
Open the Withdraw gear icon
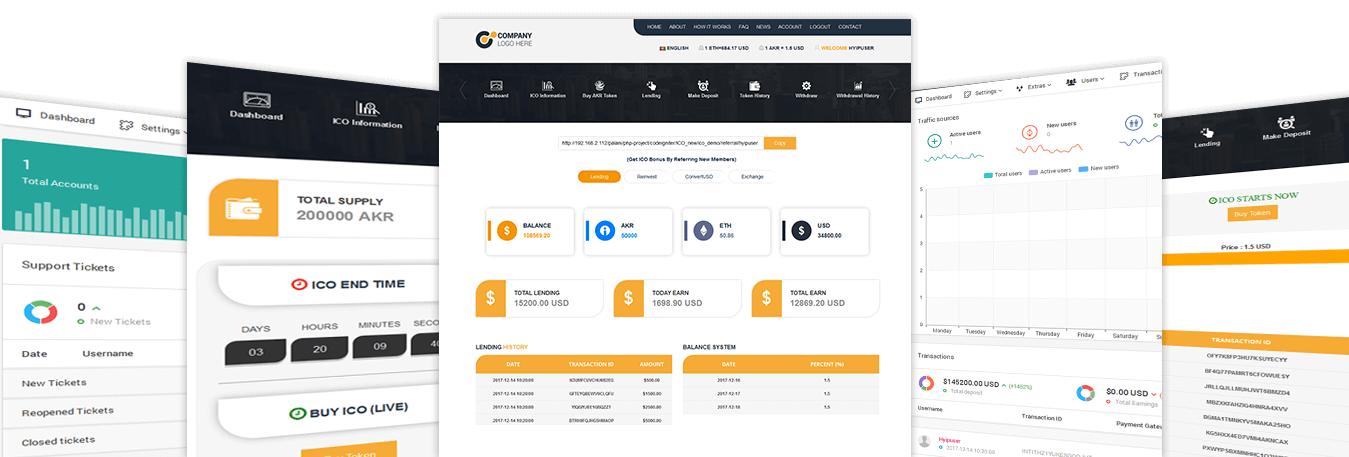[x=806, y=85]
